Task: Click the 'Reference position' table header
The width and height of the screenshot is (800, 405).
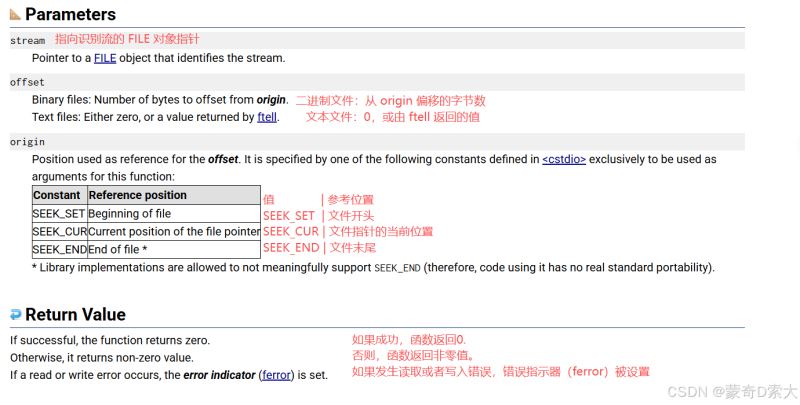Action: pos(174,195)
